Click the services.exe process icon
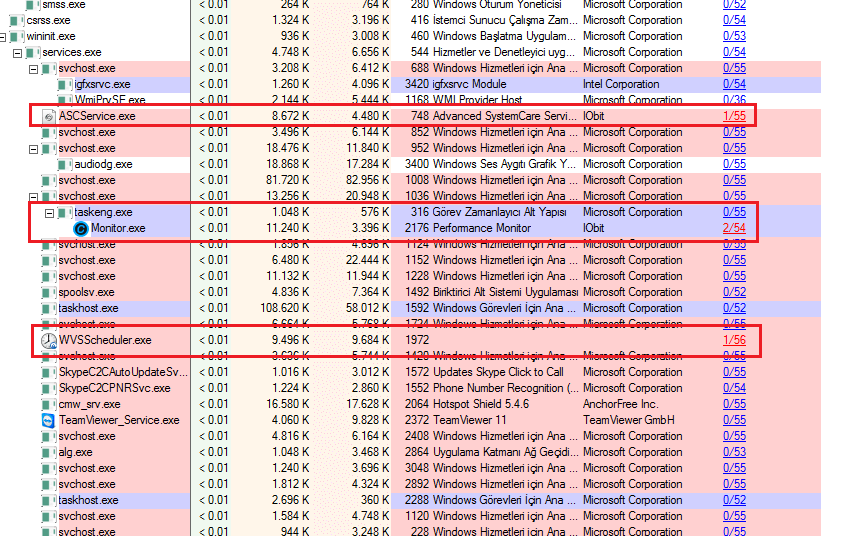 (33, 53)
